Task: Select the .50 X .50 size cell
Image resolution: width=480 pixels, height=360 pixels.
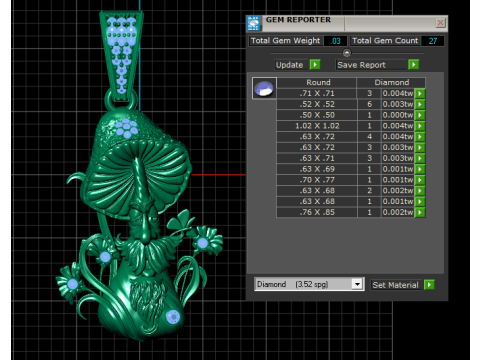Action: tap(317, 115)
